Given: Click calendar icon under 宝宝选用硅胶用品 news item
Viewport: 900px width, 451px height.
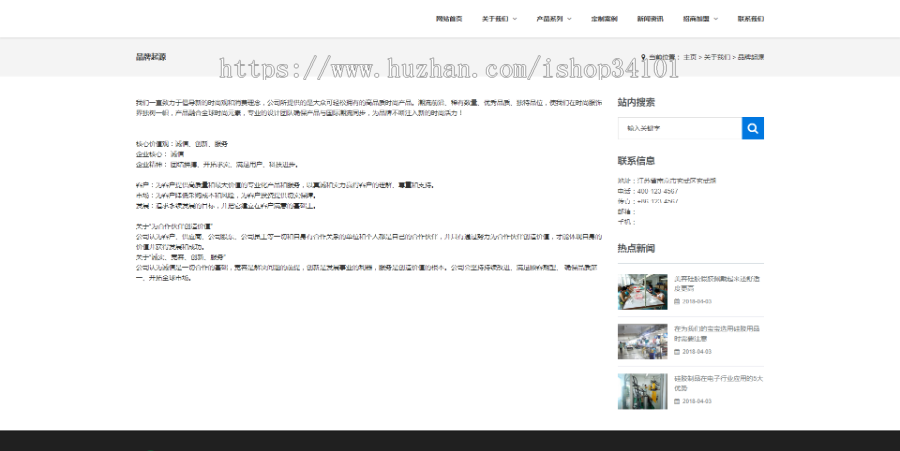Looking at the screenshot, I should (677, 351).
